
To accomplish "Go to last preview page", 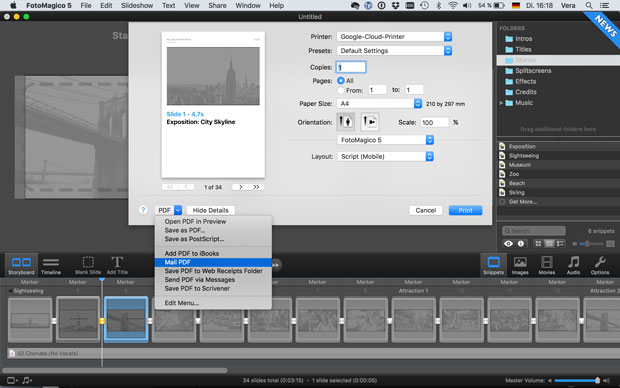I will (x=256, y=187).
